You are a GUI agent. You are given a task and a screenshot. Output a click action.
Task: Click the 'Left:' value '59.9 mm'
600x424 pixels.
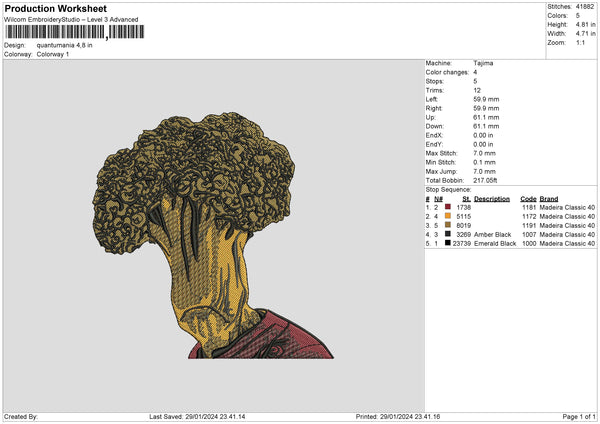tap(486, 99)
